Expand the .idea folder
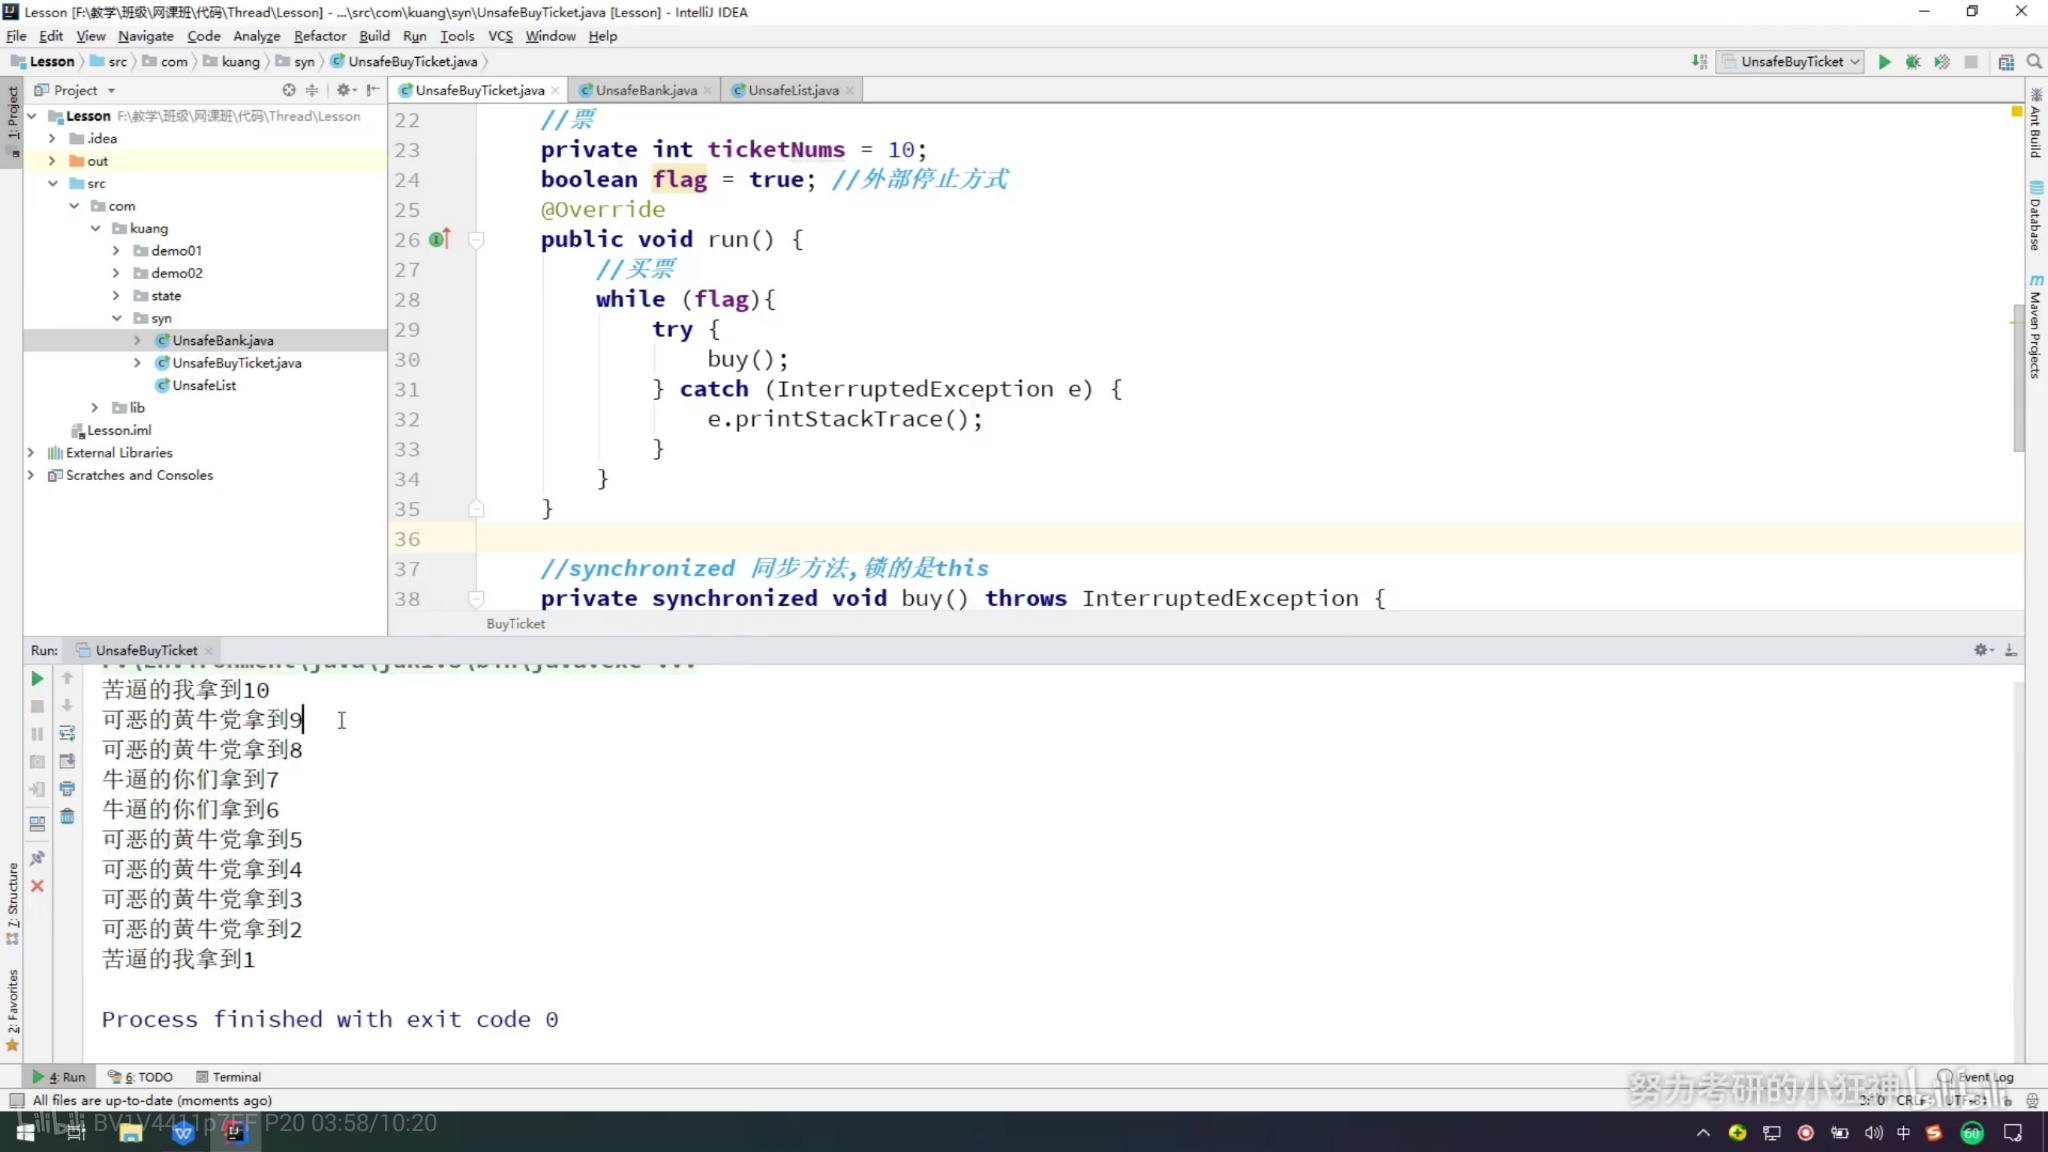Screen dimensions: 2048x1152 52,139
